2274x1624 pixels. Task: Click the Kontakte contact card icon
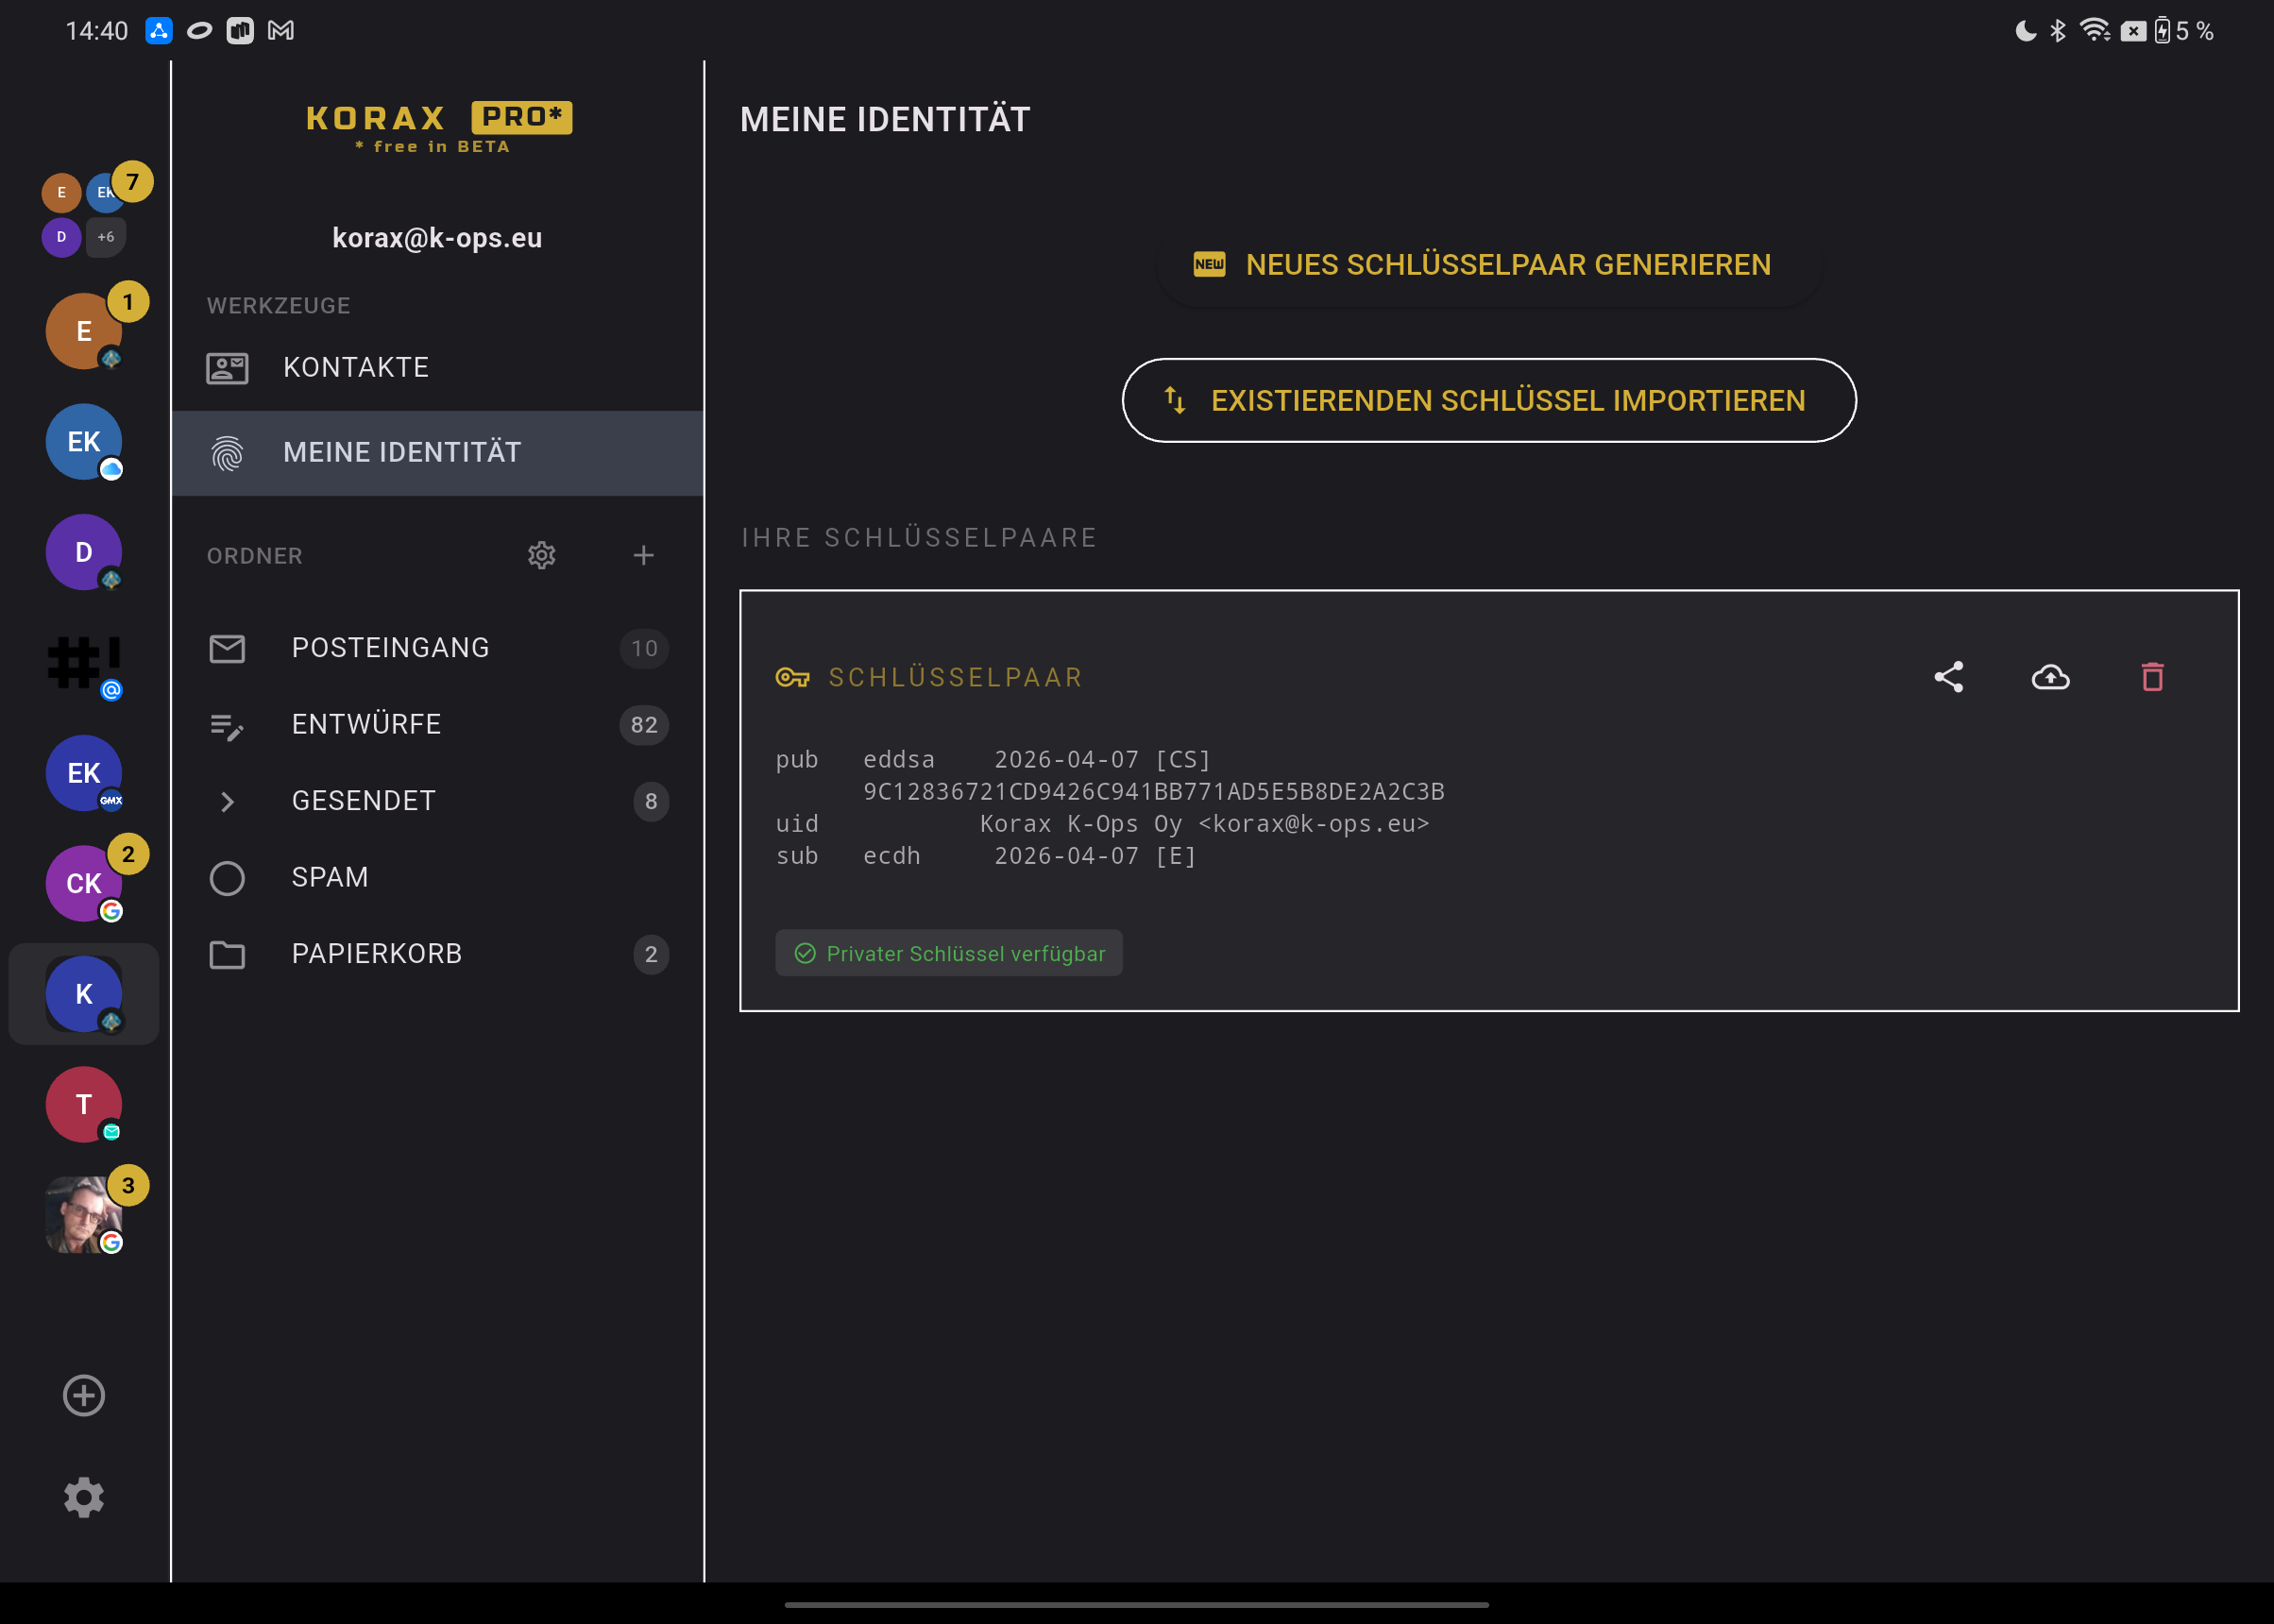[227, 368]
